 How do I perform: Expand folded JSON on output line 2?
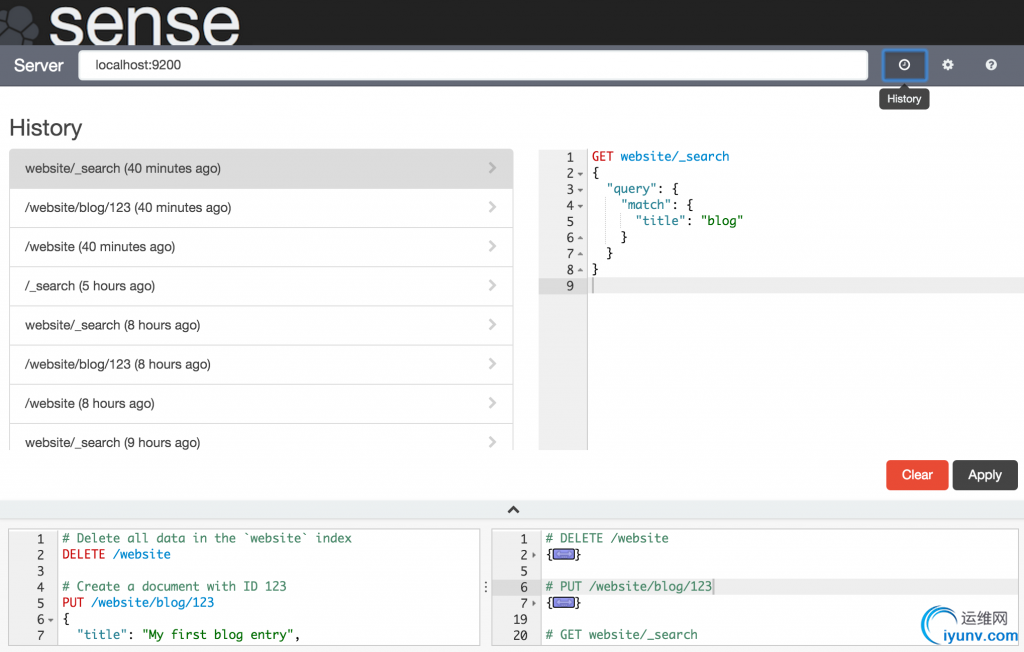click(563, 554)
